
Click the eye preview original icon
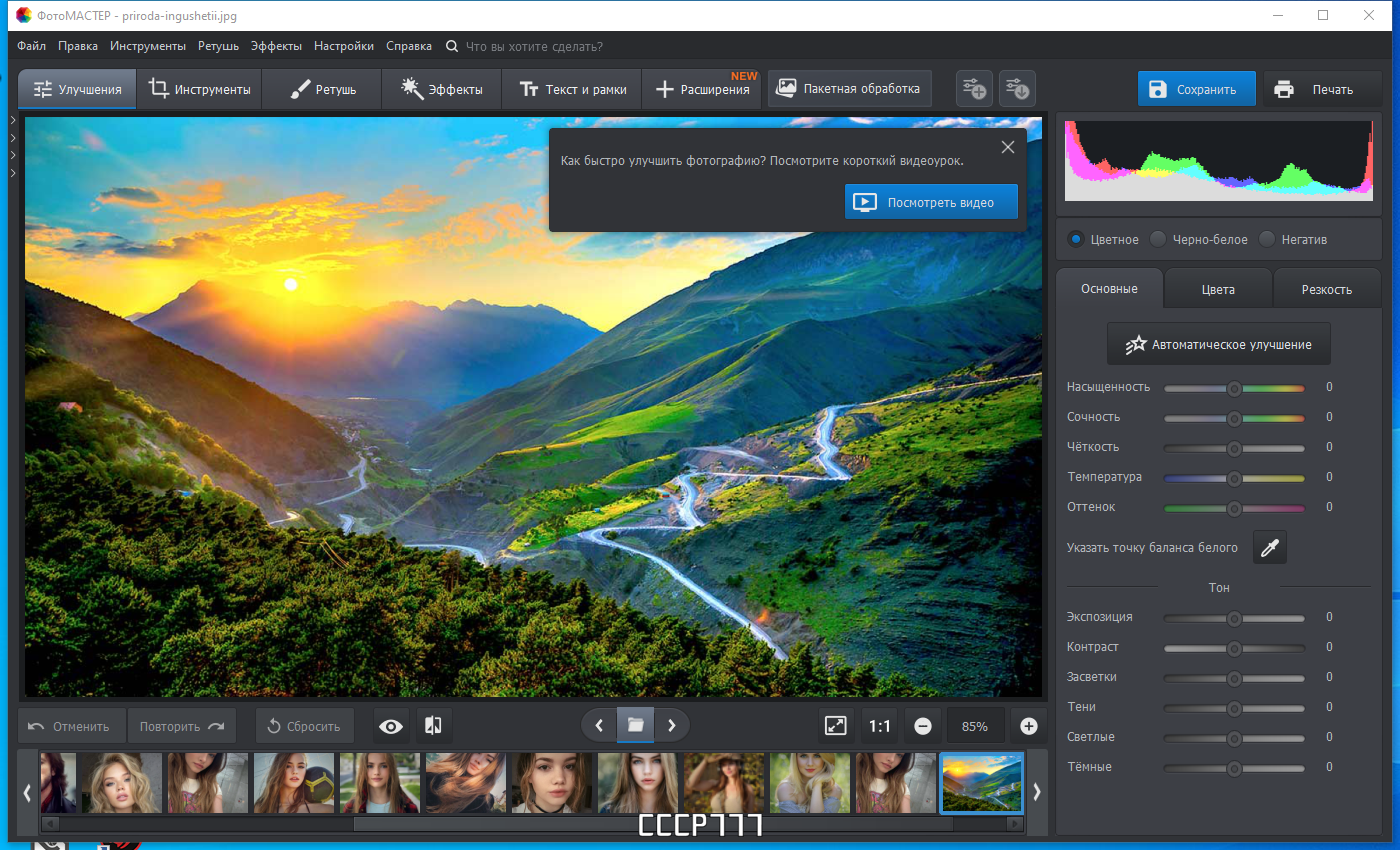click(x=391, y=726)
